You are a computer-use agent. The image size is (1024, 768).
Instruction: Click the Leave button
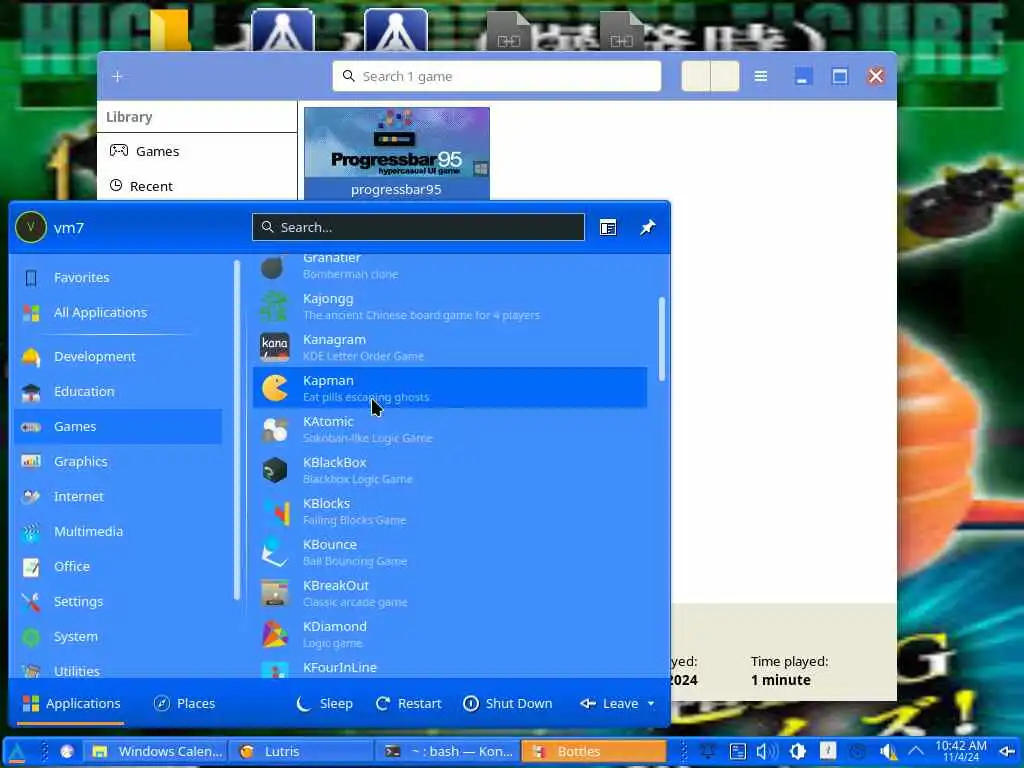(609, 703)
